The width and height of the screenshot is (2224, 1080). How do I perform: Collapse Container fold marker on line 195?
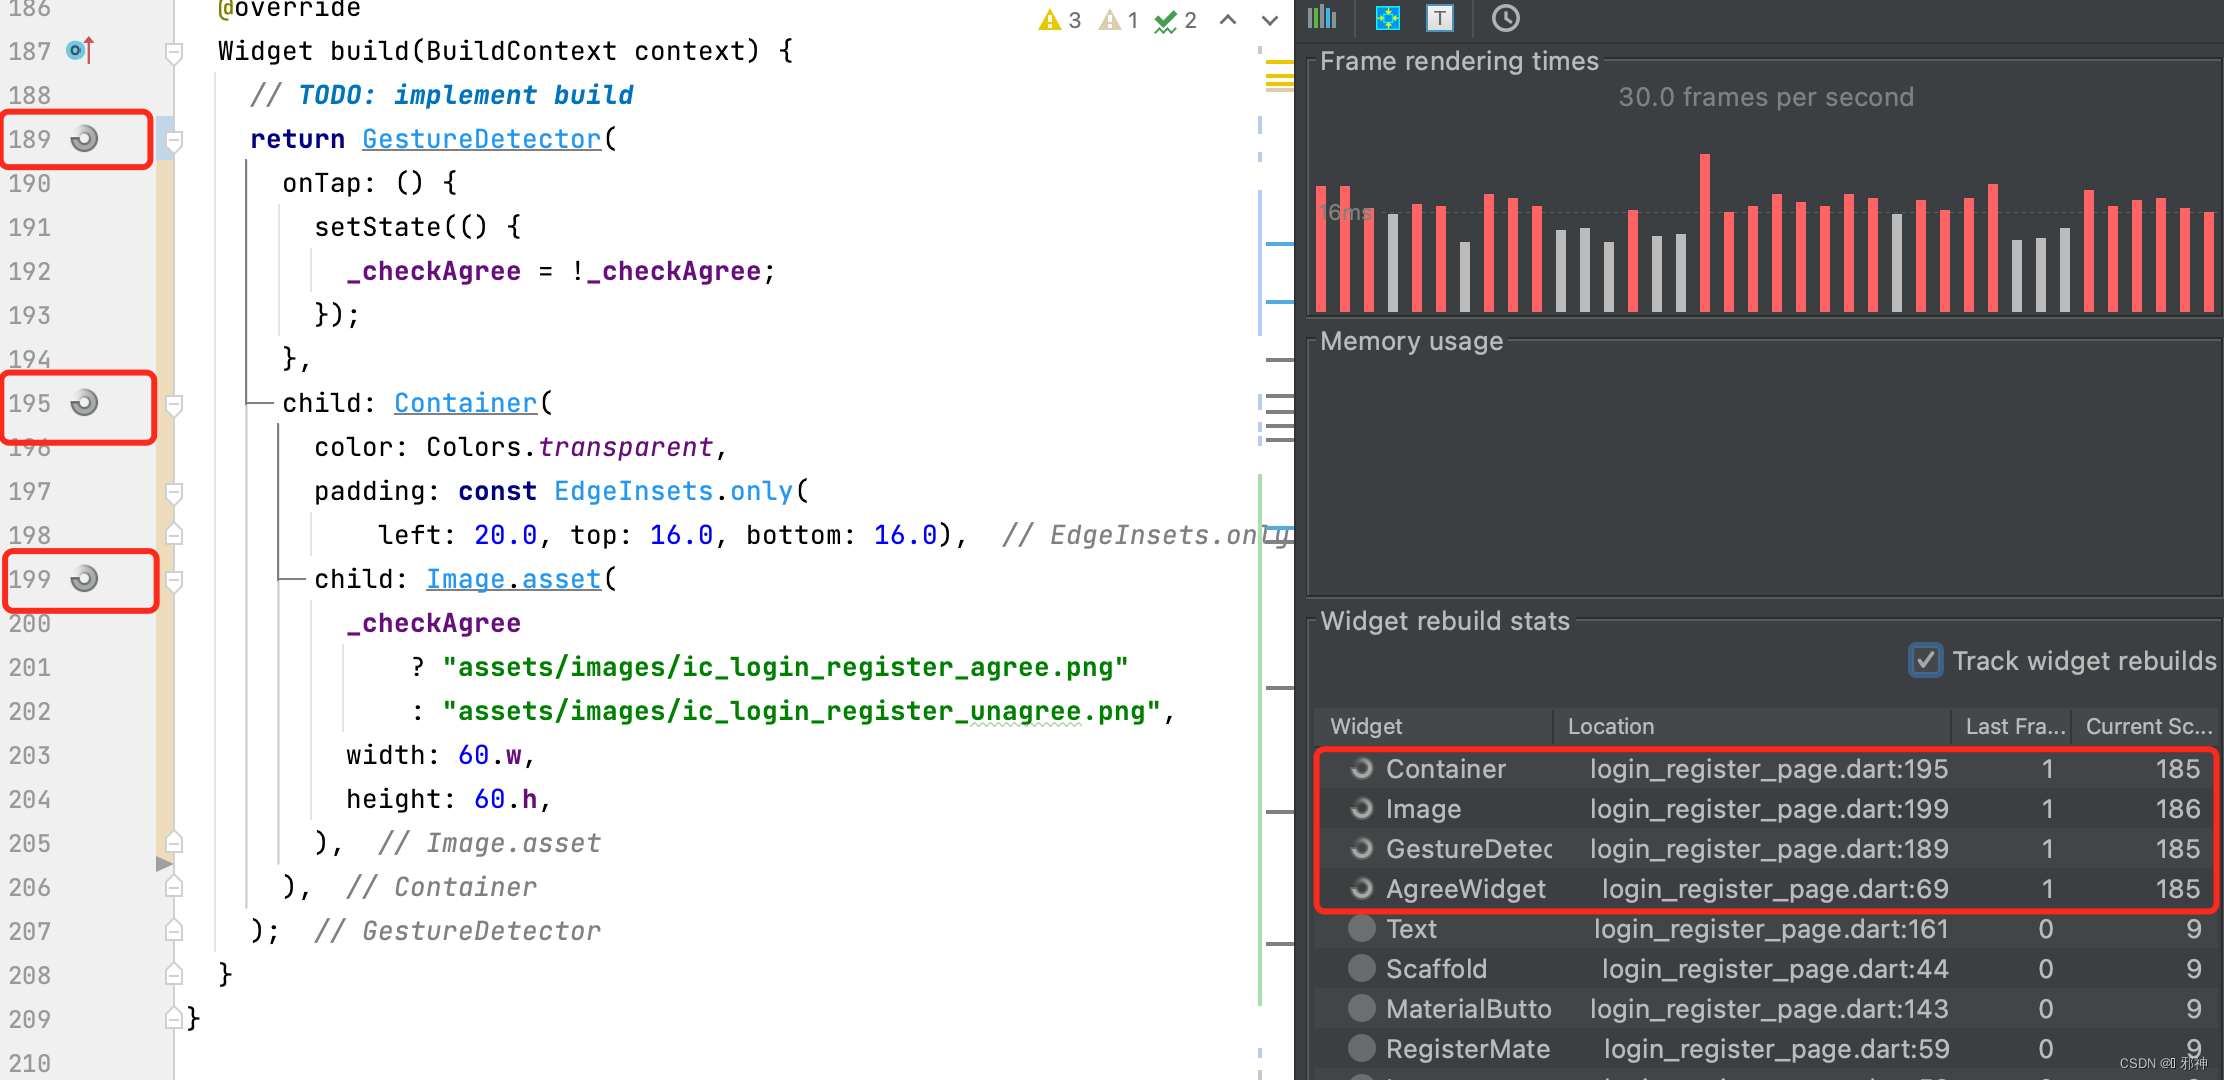pyautogui.click(x=174, y=404)
